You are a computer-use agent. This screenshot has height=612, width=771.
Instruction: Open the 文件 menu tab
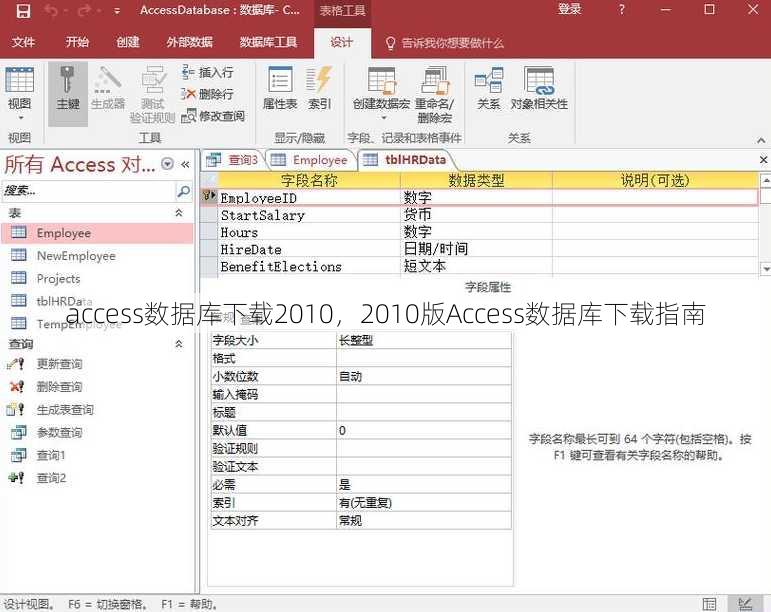point(23,42)
